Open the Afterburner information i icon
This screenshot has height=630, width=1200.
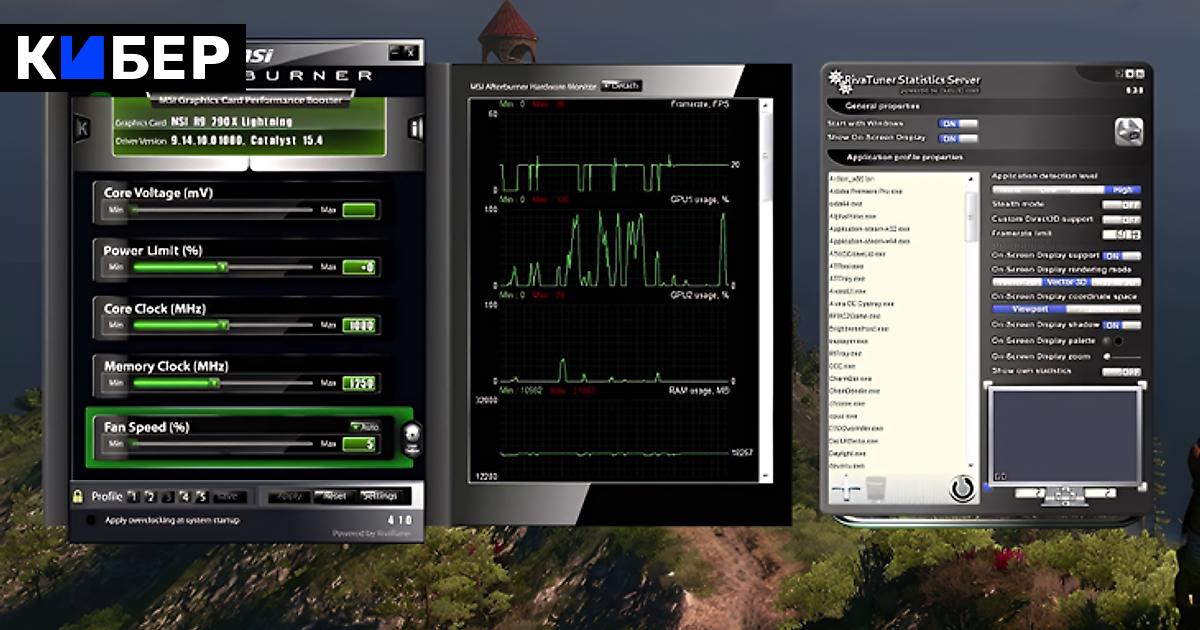[415, 128]
